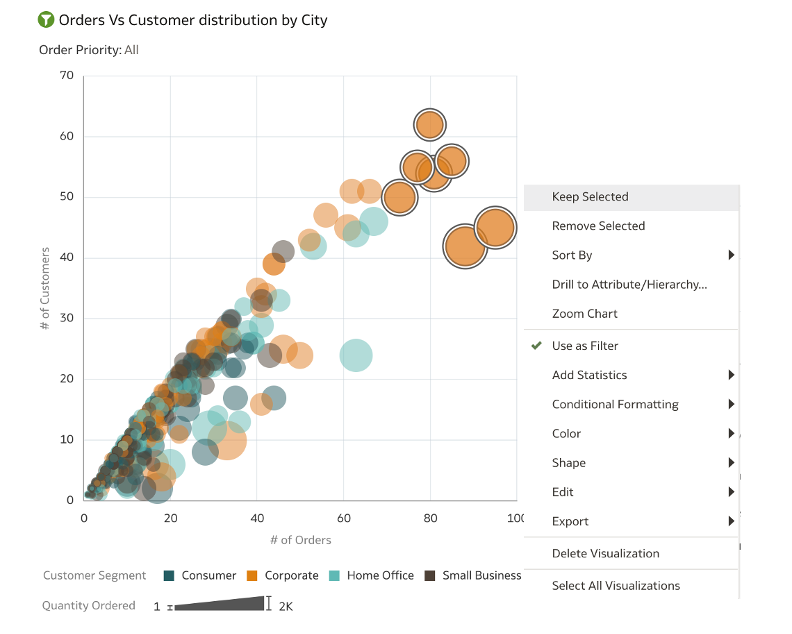Image resolution: width=792 pixels, height=634 pixels.
Task: Click the topmost selected orange bubble
Action: click(x=430, y=125)
